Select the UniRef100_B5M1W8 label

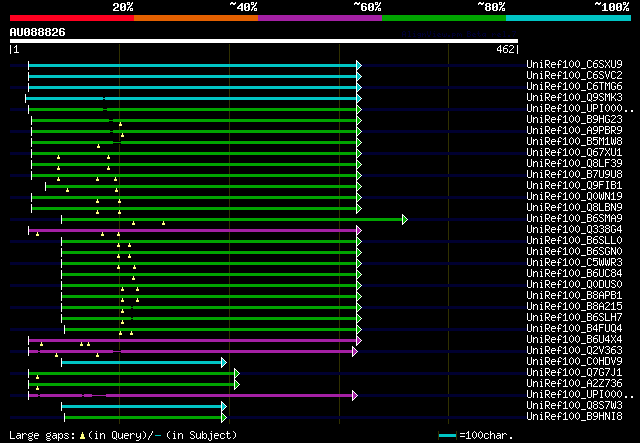[x=574, y=142]
